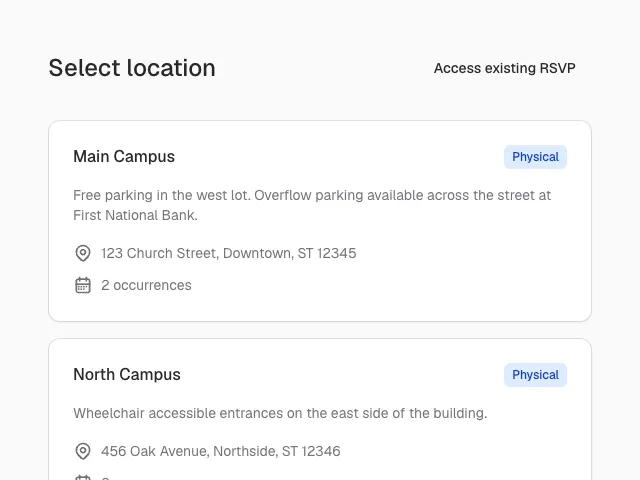Click the occurrences count cut off under North Campus
Image resolution: width=640 pixels, height=480 pixels.
tap(105, 478)
